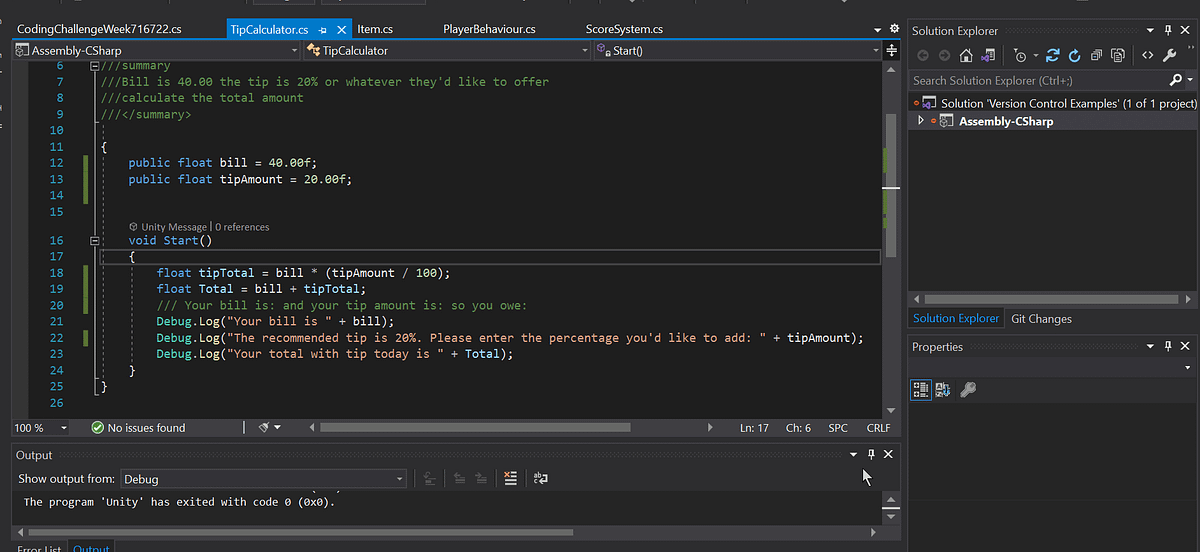The height and width of the screenshot is (552, 1200).
Task: Toggle Alphabetical sort in Properties panel
Action: [942, 390]
